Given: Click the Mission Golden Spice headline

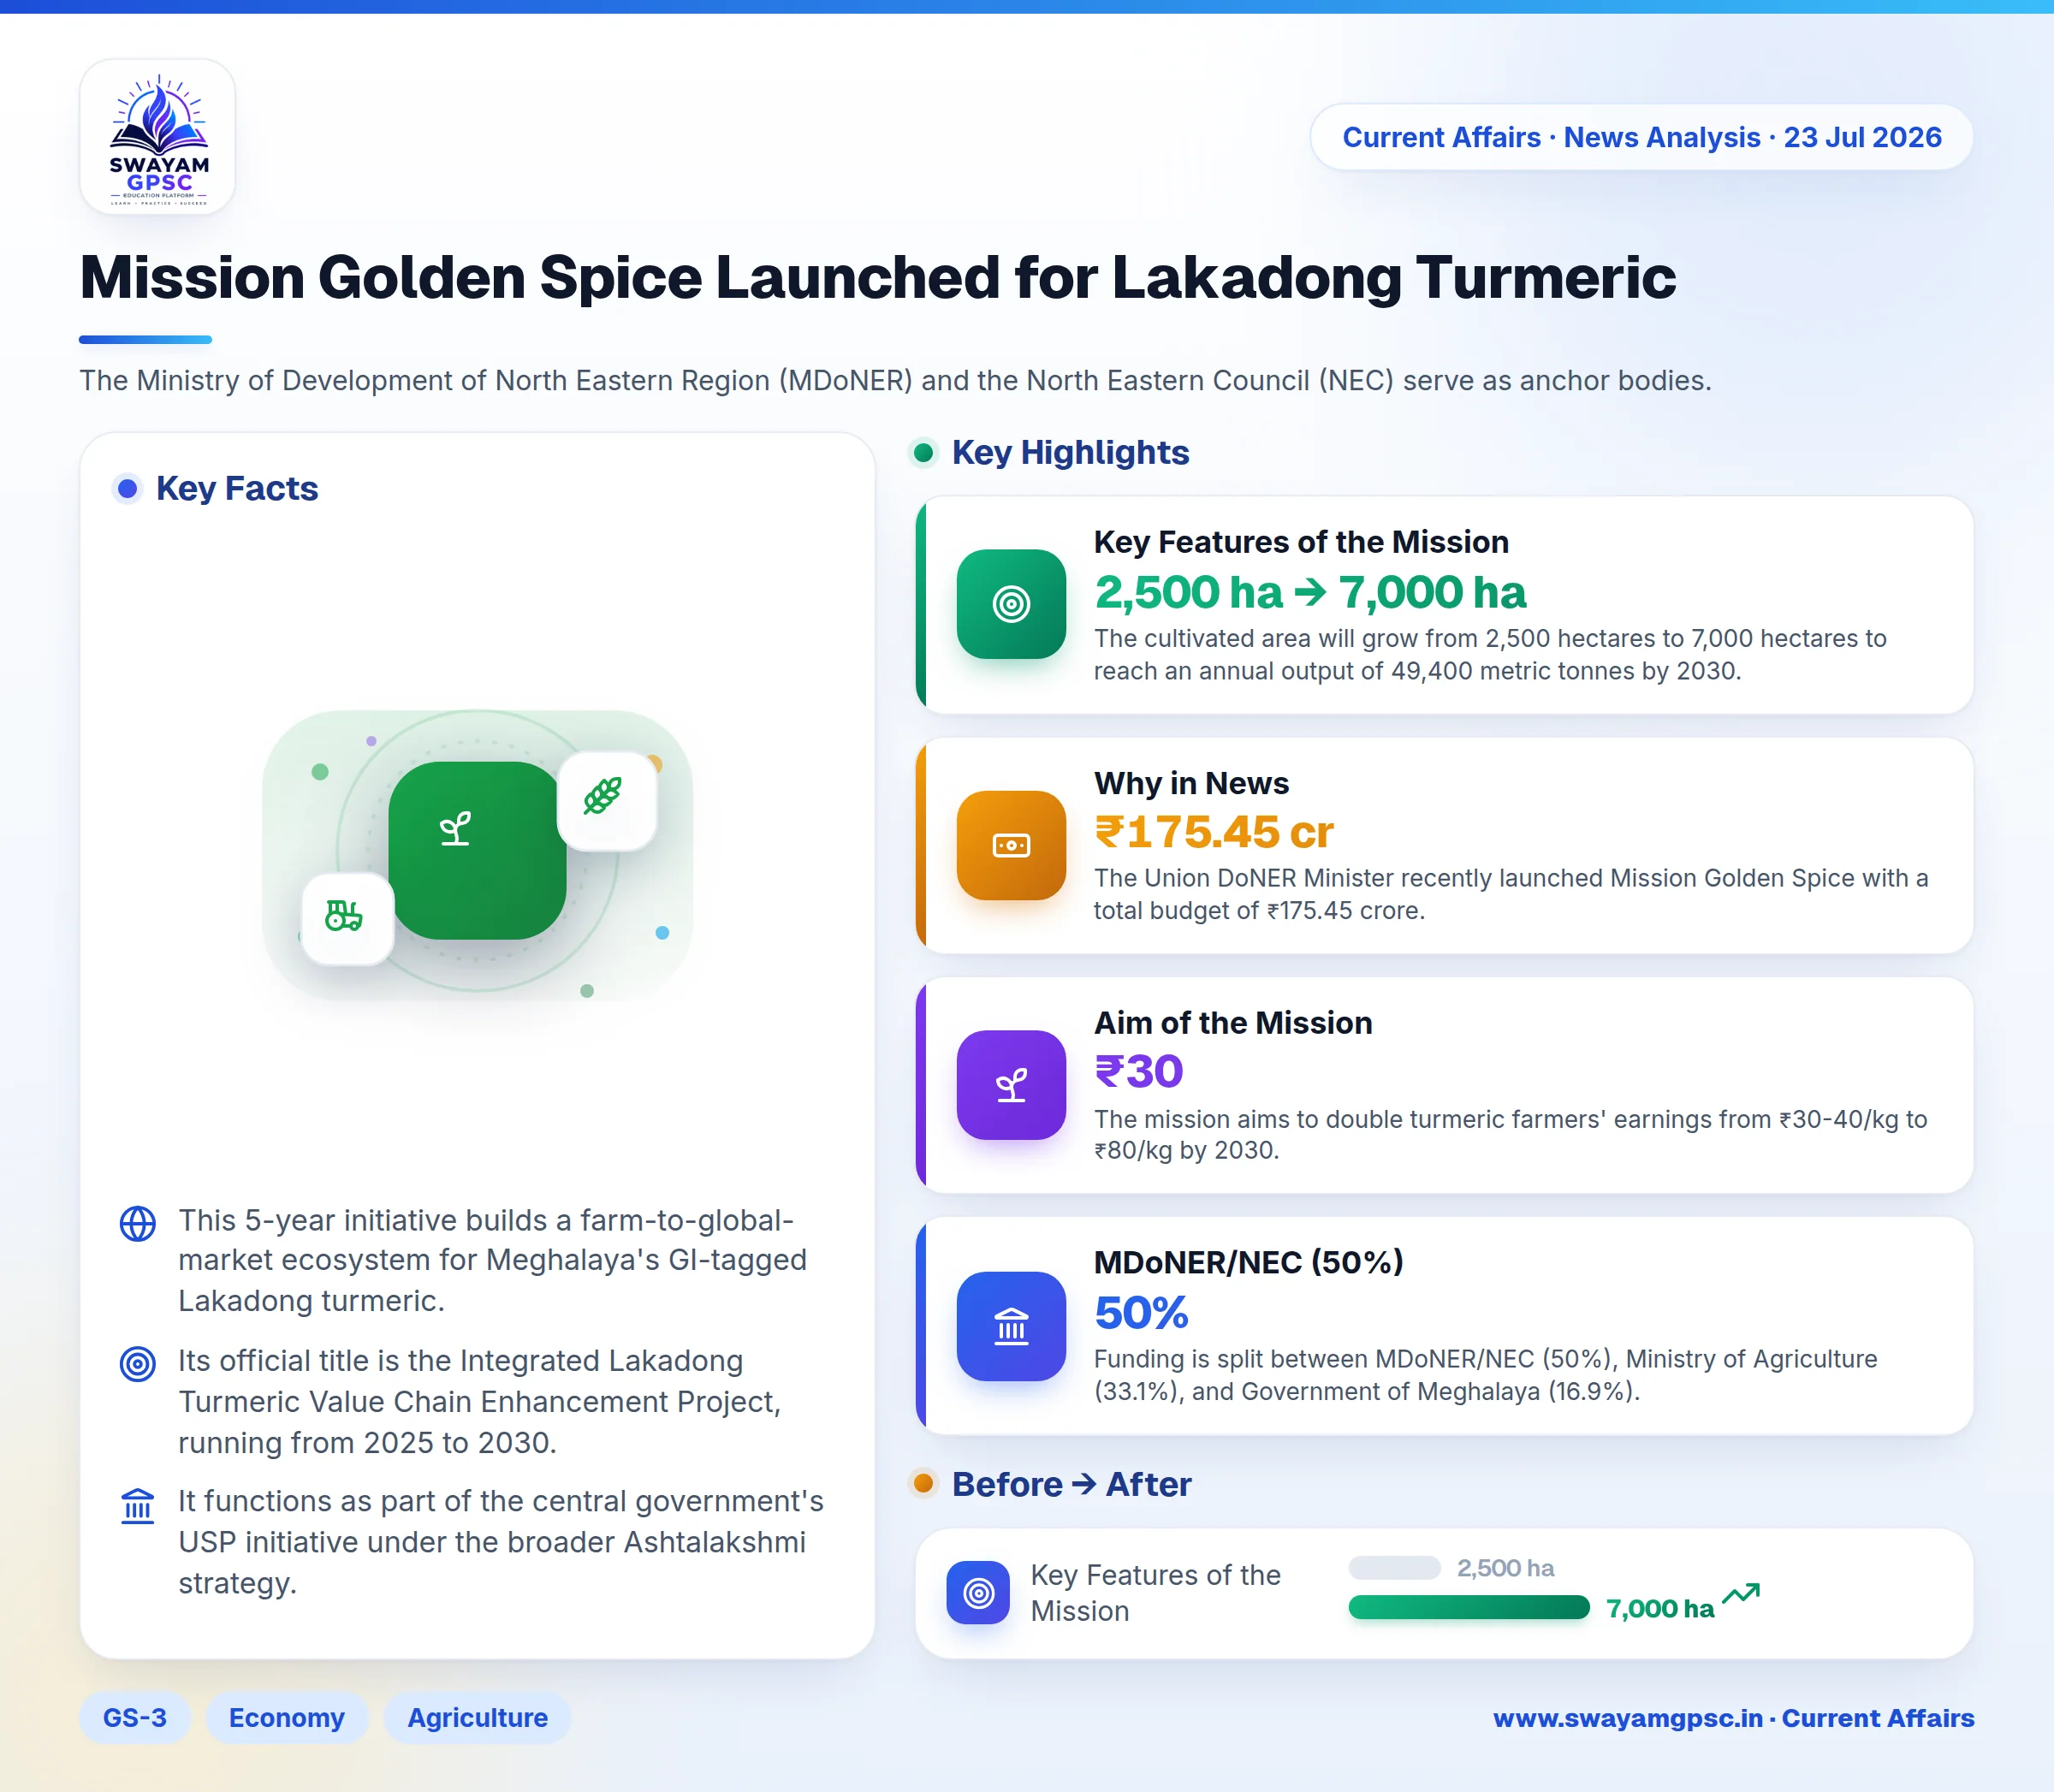Looking at the screenshot, I should (877, 277).
